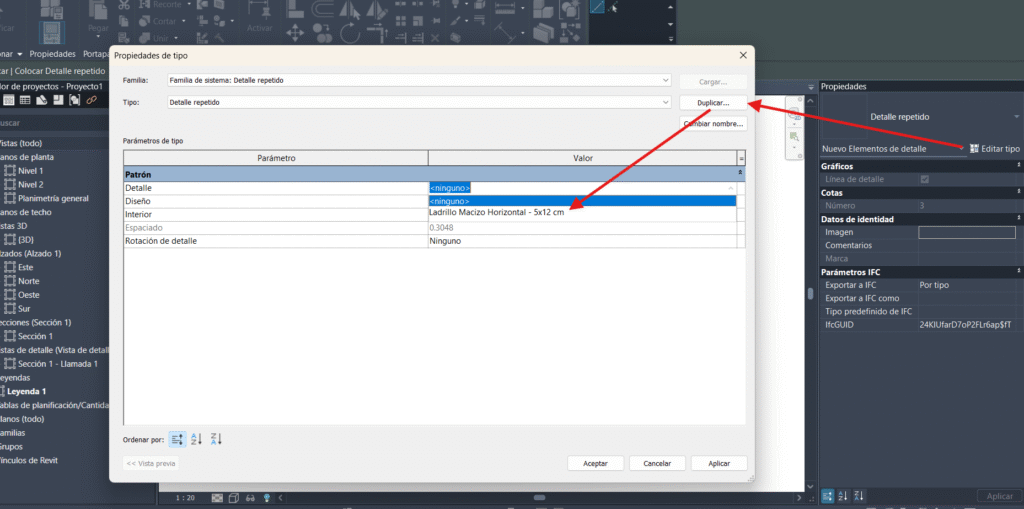
Task: Close the Propiedades de tipo dialog
Action: (742, 56)
